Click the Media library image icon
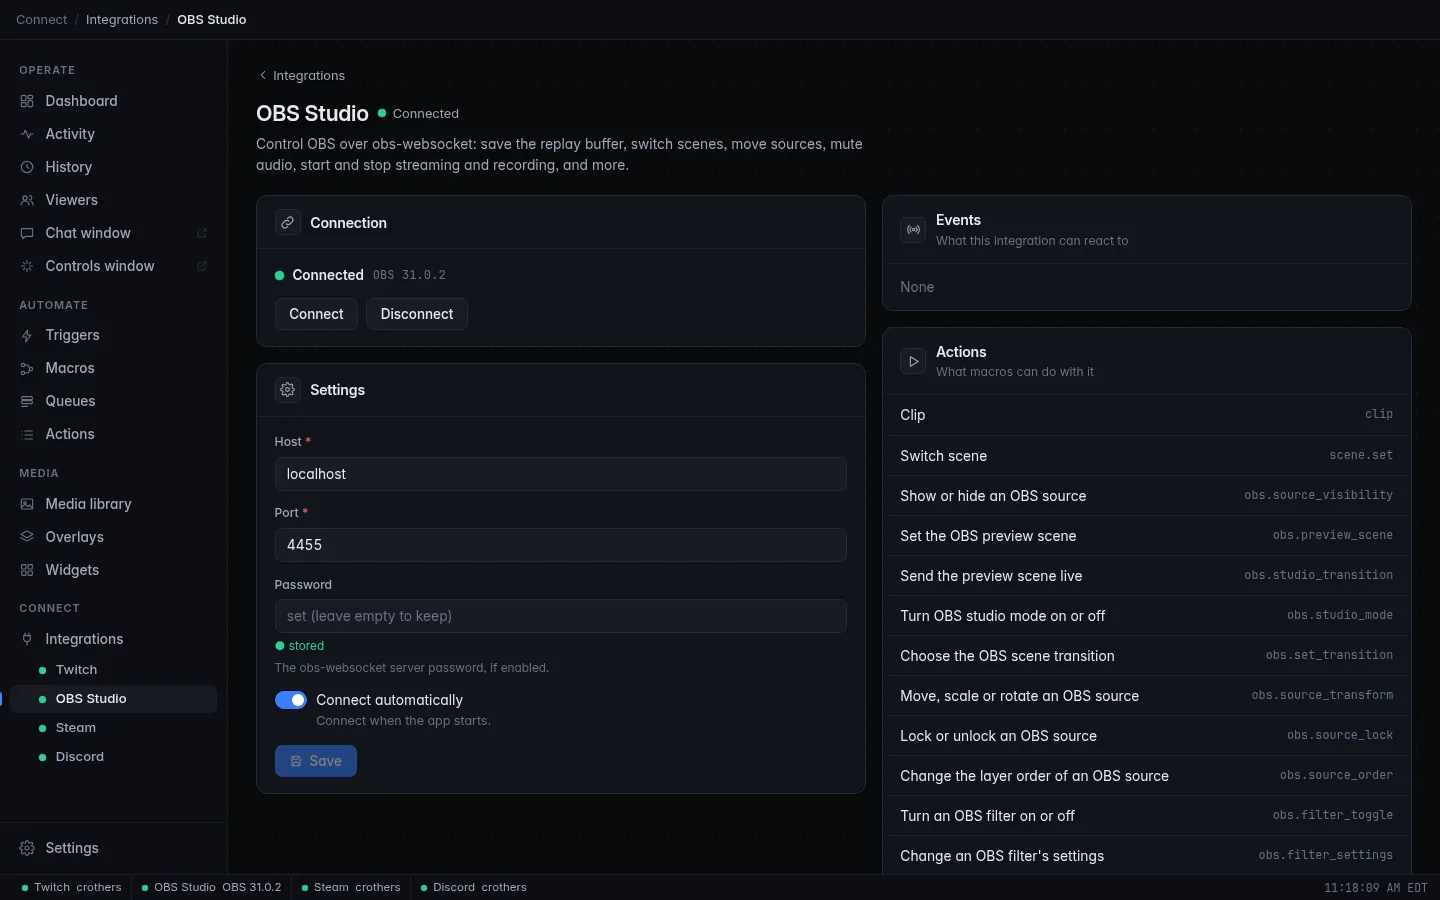 click(x=27, y=504)
